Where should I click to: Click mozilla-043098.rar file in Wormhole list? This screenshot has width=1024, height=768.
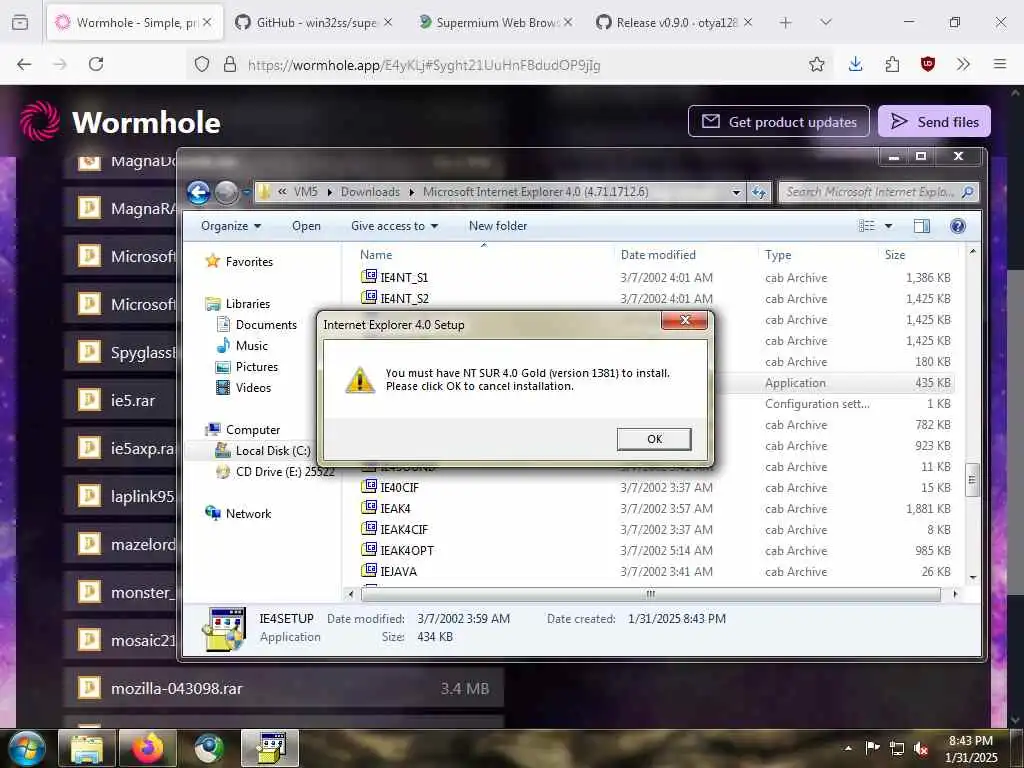click(283, 688)
